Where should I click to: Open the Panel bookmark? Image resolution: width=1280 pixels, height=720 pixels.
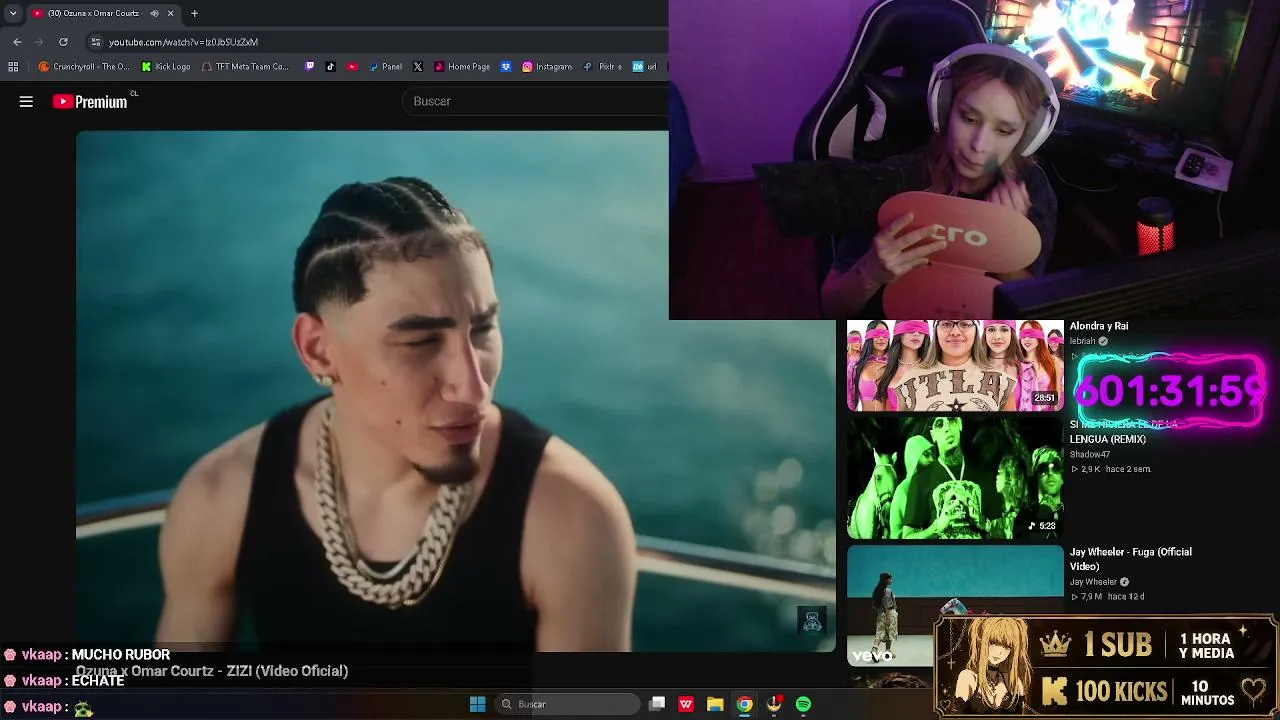point(385,67)
